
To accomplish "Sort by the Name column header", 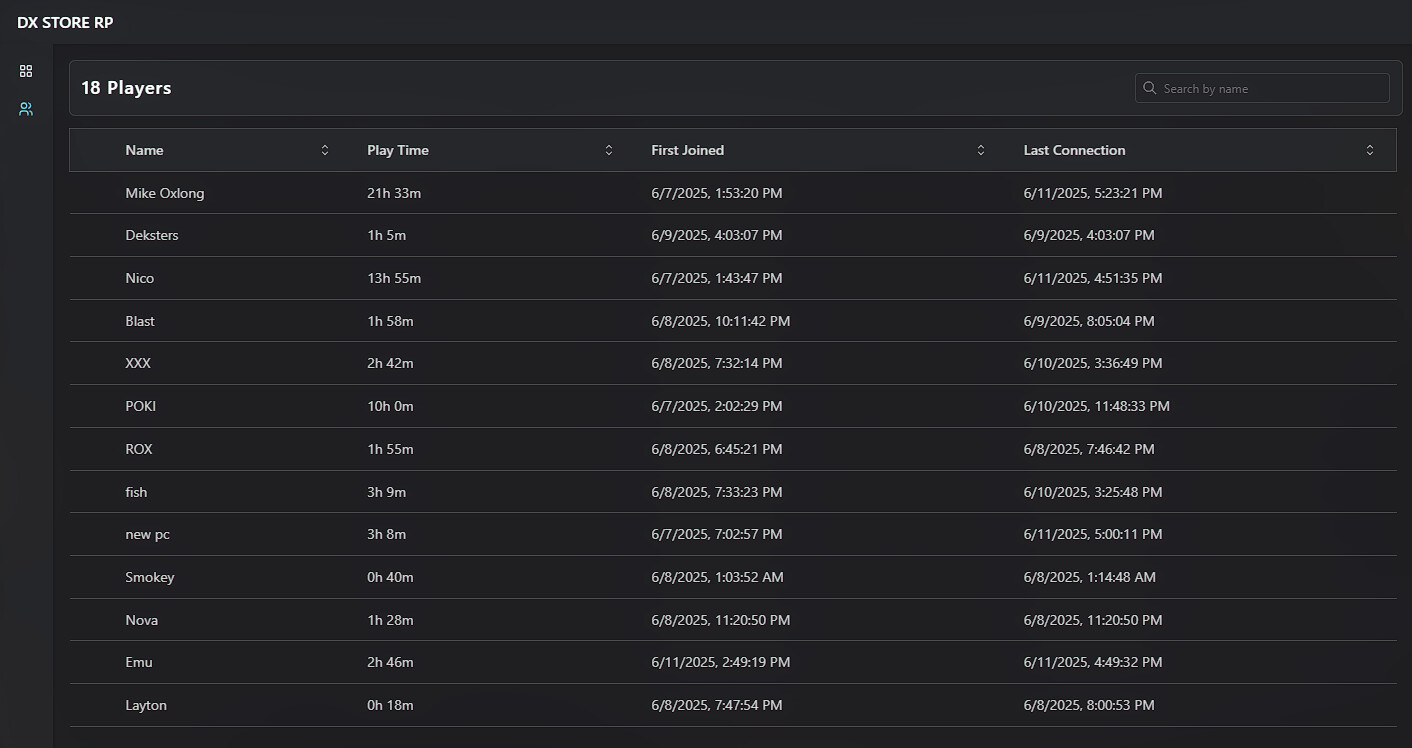I will point(144,150).
